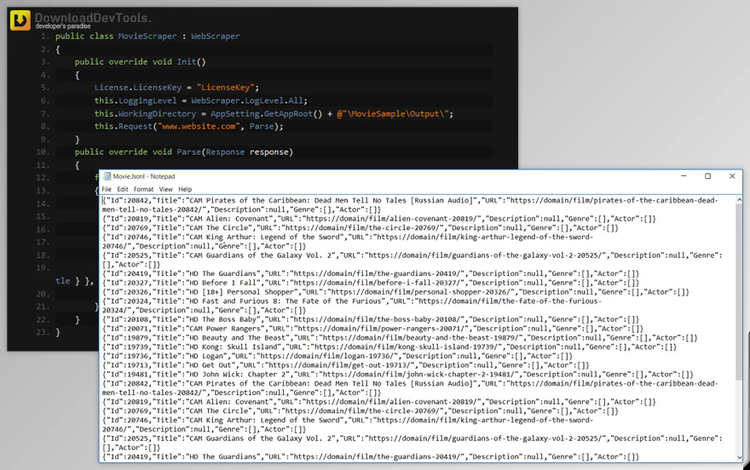This screenshot has height=470, width=750.
Task: Click the logan-19736 URL text
Action: (327, 356)
